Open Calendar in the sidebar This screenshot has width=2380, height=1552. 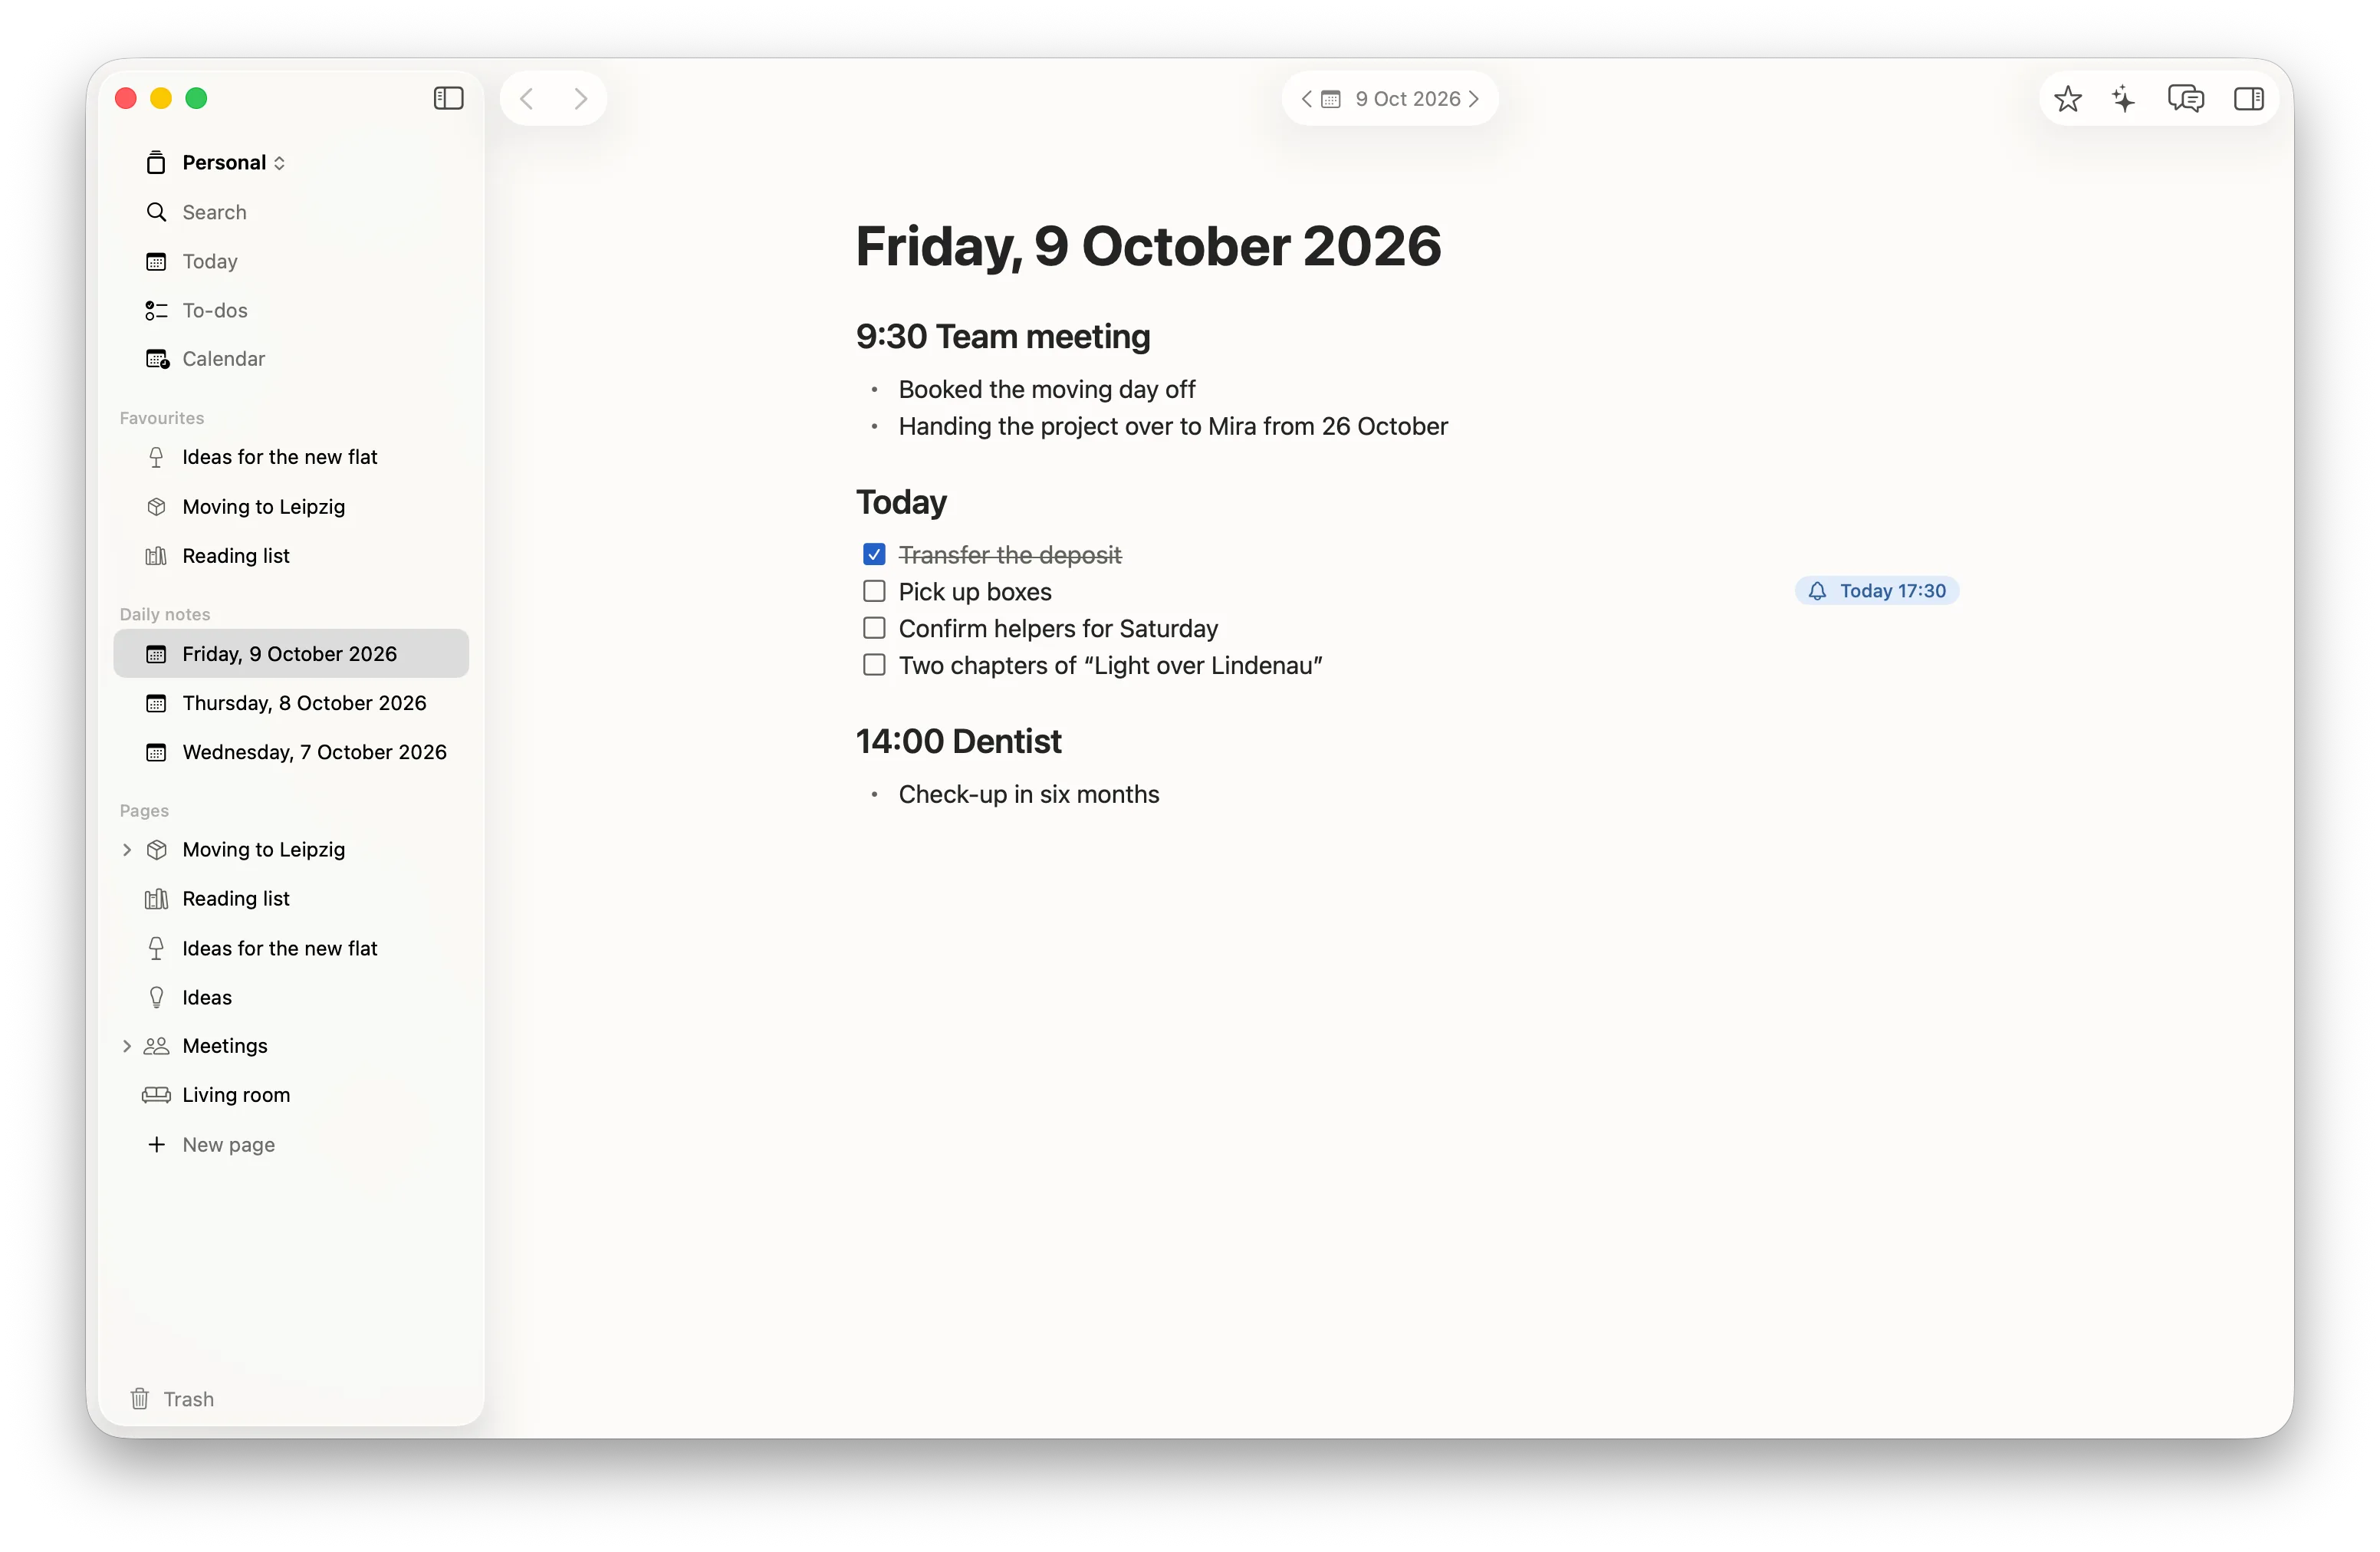pos(290,358)
